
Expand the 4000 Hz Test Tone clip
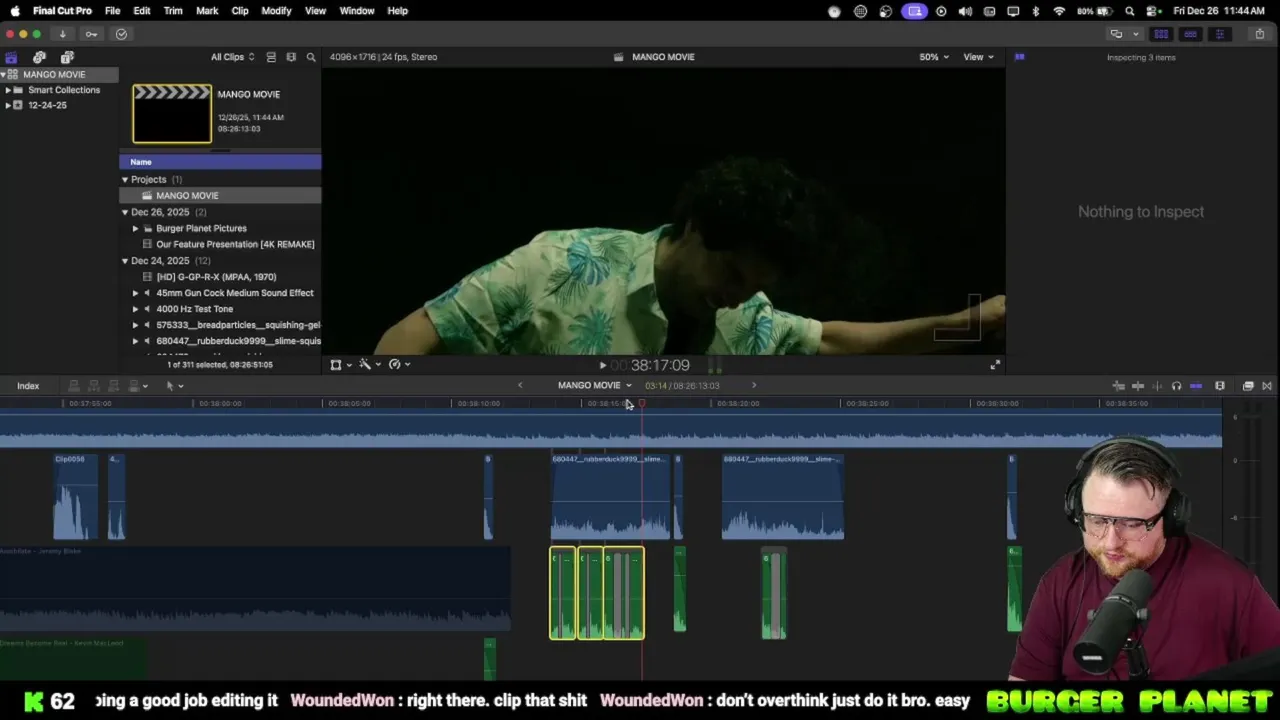(136, 309)
